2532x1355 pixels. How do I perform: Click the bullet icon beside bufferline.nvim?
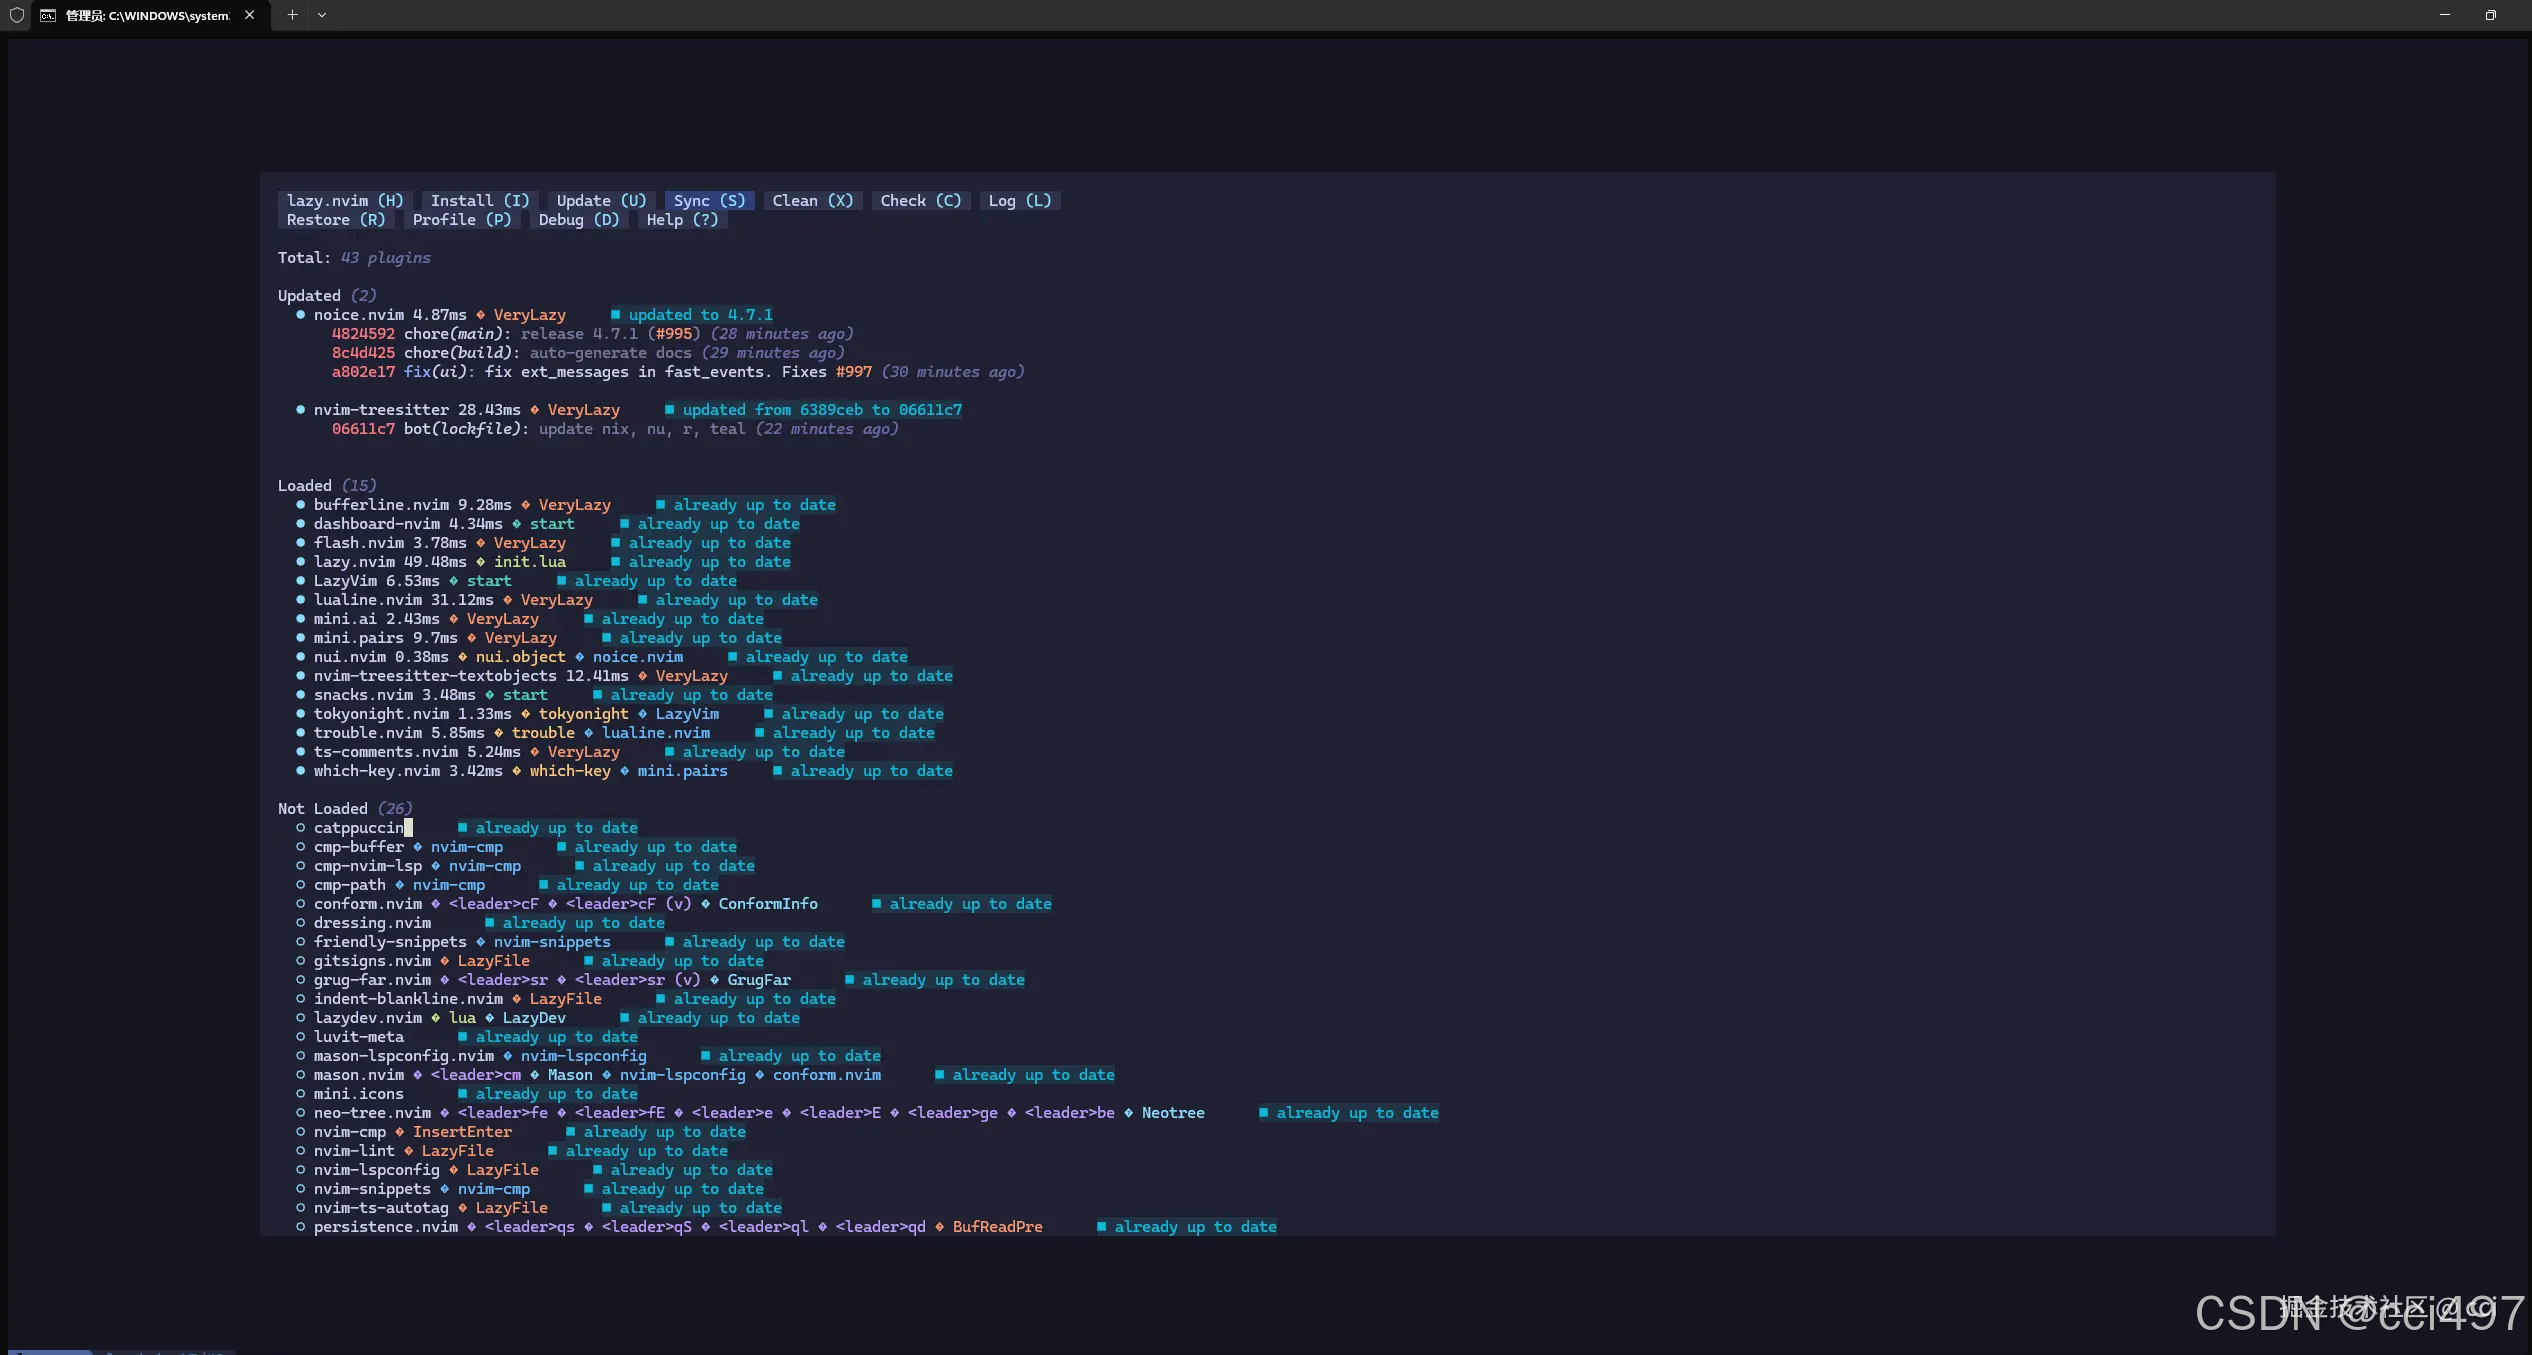(x=300, y=505)
